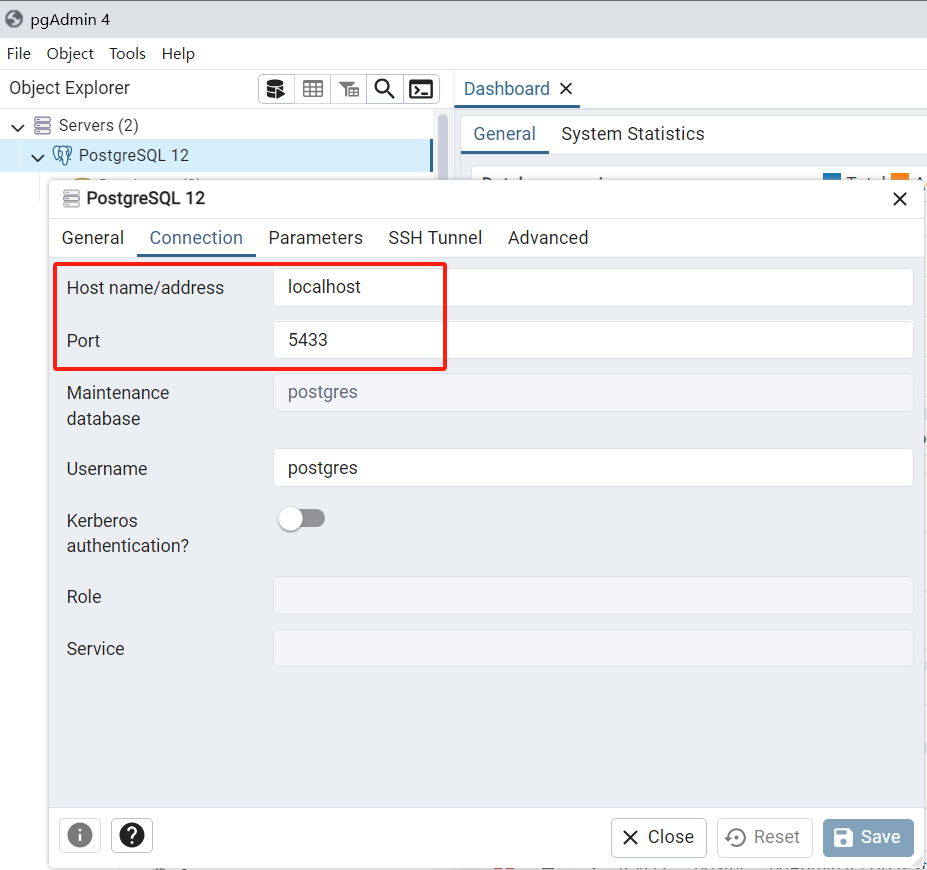
Task: Click the Service input field
Action: click(593, 648)
